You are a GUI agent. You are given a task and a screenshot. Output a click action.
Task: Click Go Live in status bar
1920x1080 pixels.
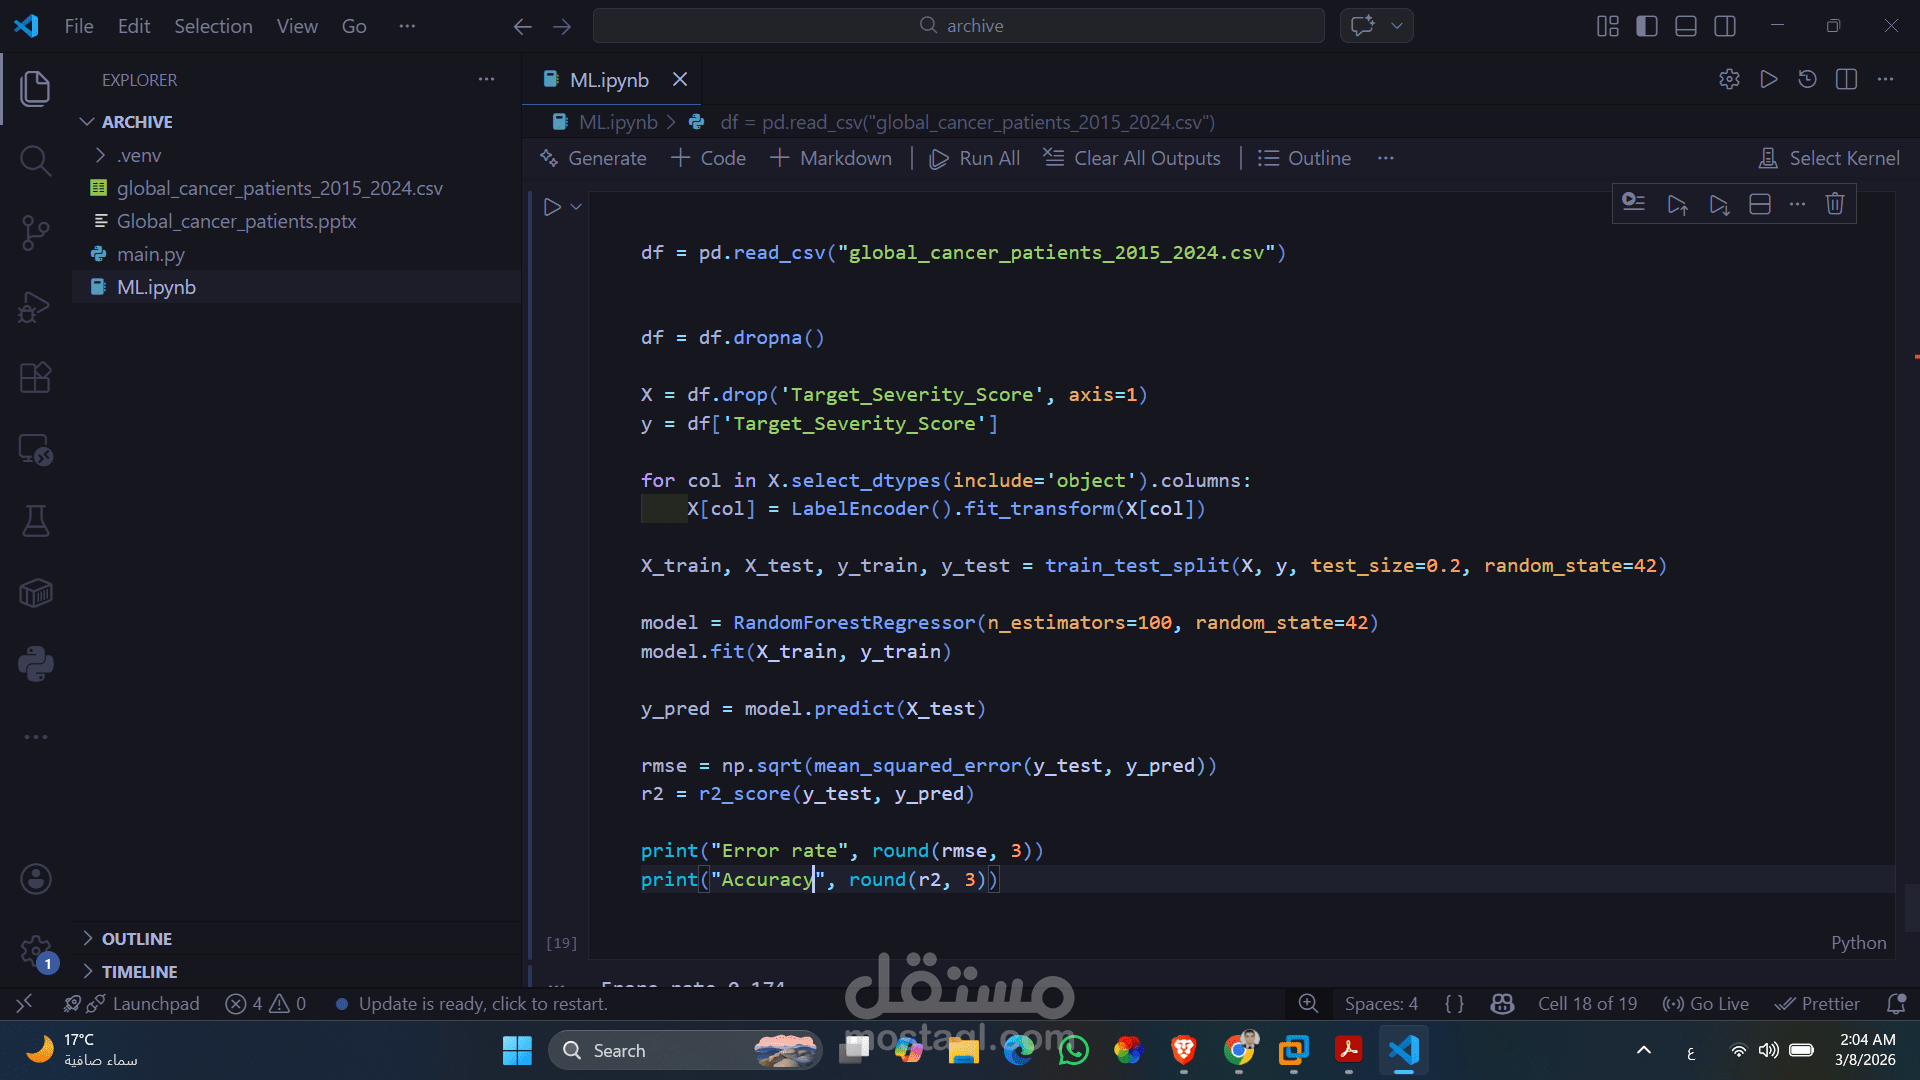point(1706,1004)
